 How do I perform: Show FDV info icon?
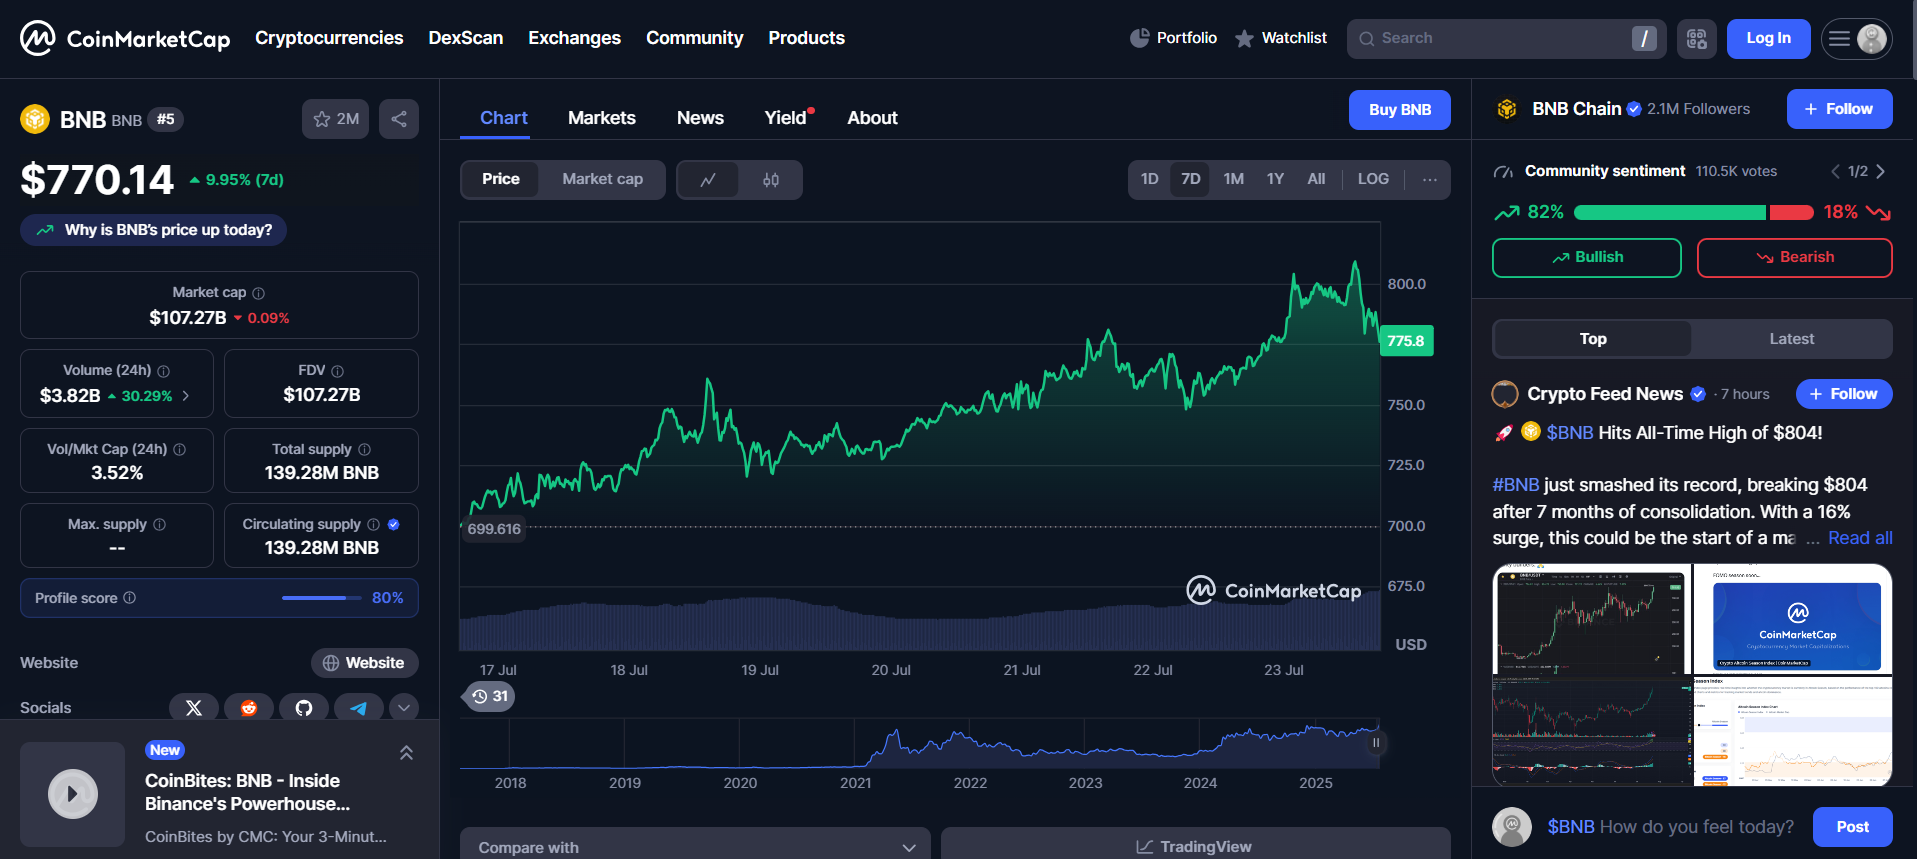click(x=338, y=371)
